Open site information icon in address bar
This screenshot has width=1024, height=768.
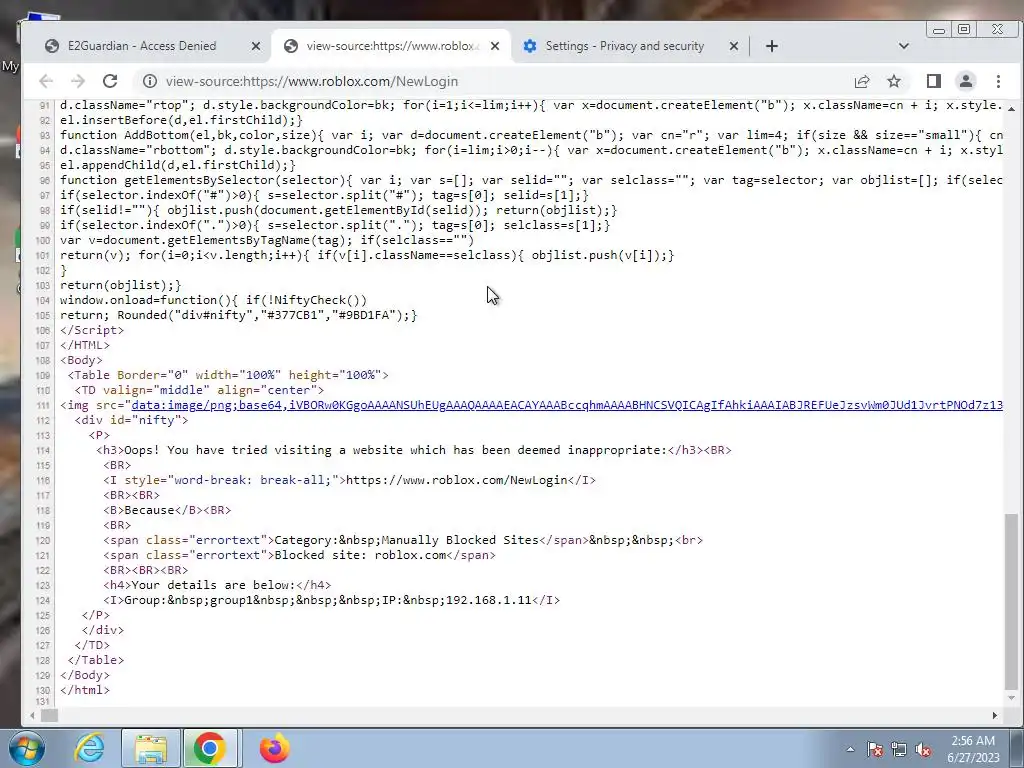point(150,81)
